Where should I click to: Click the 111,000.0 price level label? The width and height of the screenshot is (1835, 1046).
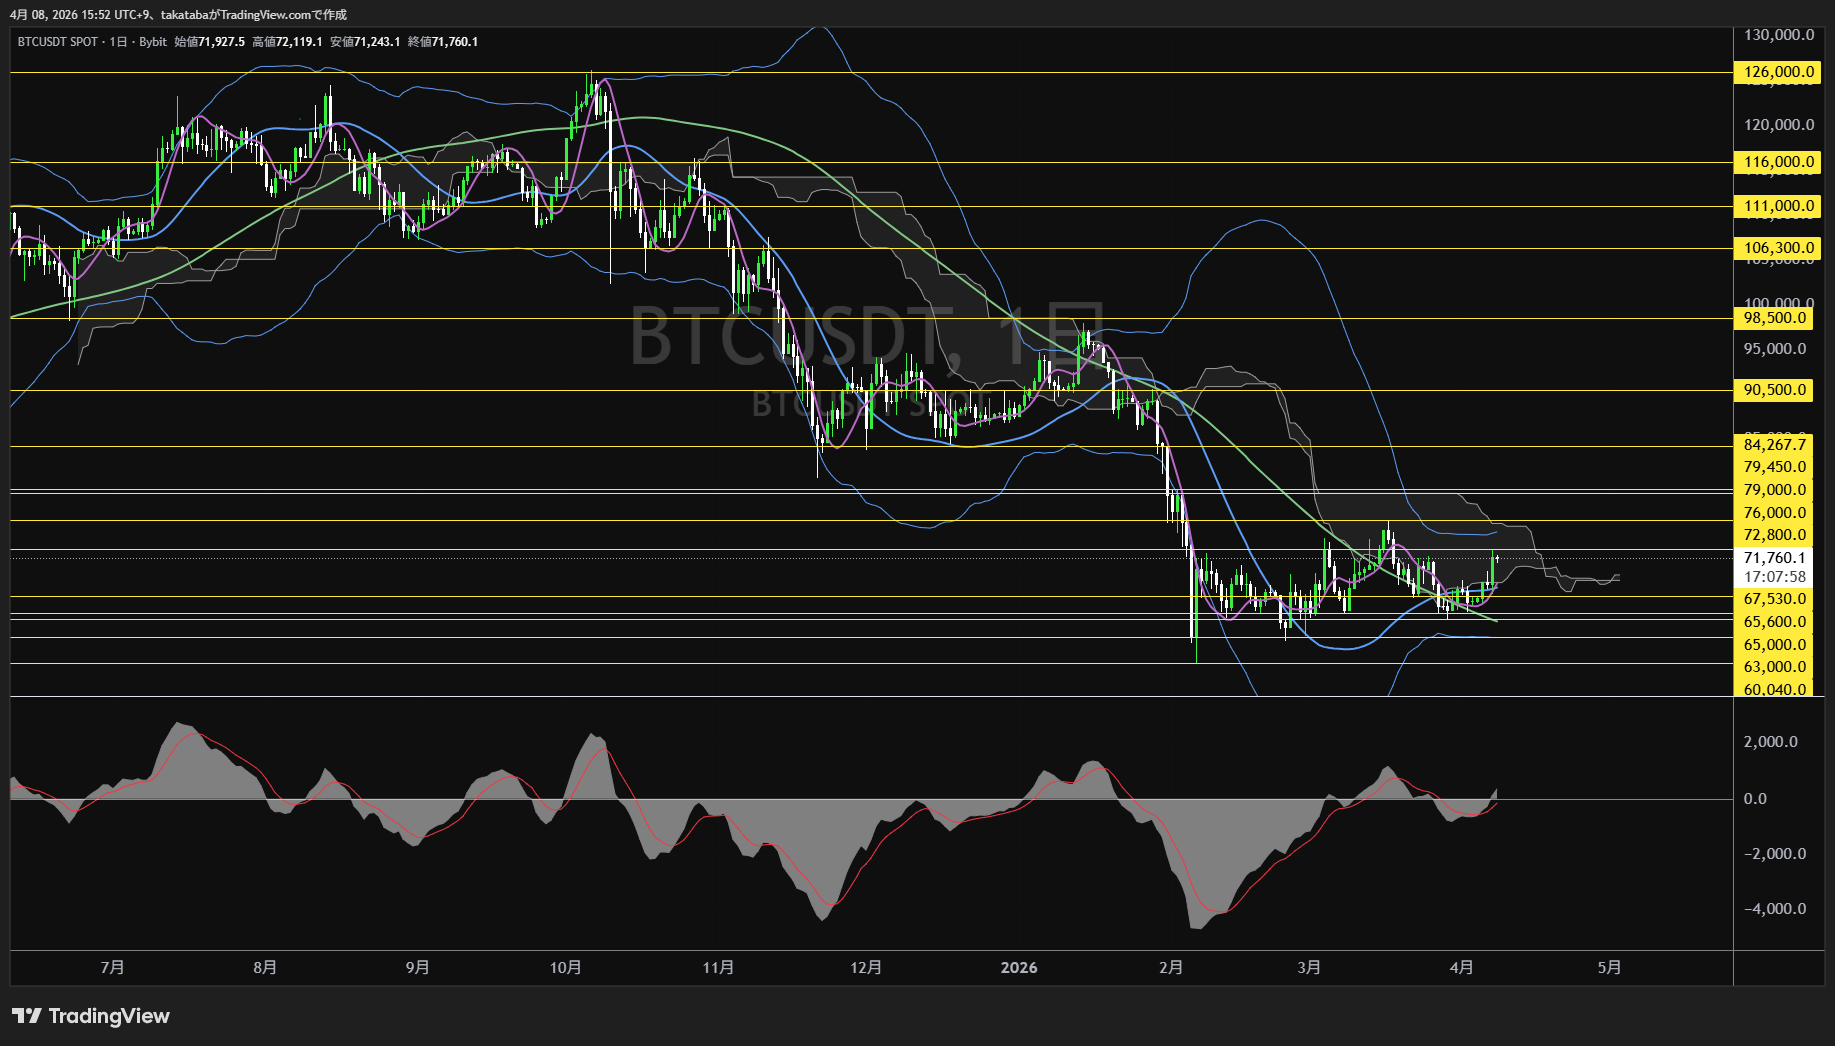pyautogui.click(x=1775, y=206)
